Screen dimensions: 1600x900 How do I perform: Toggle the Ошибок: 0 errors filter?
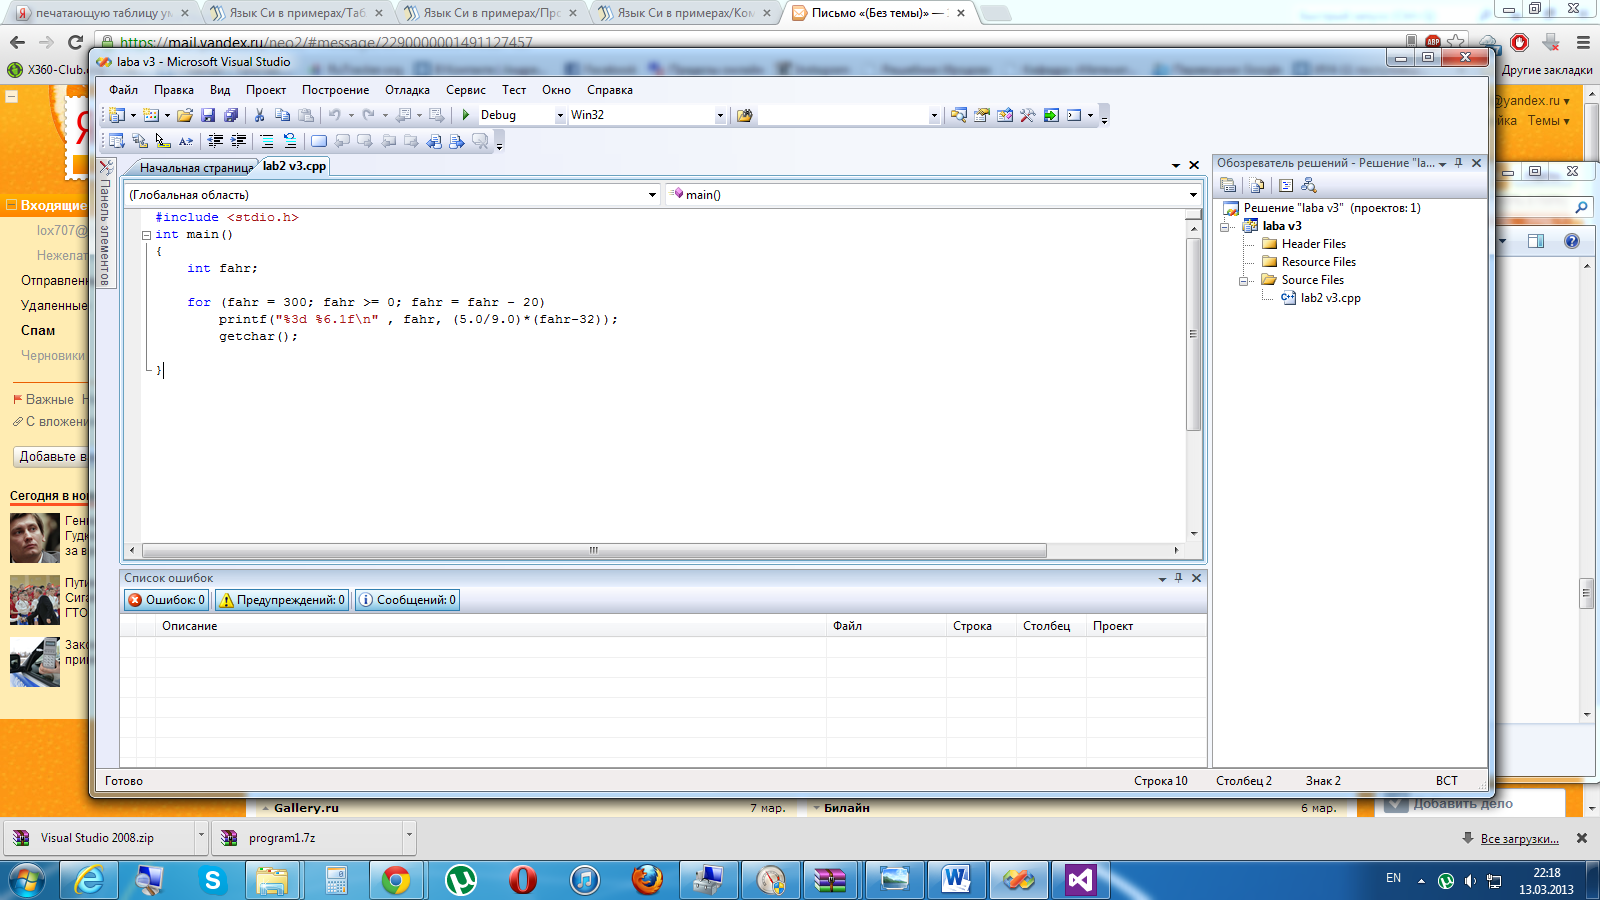pyautogui.click(x=166, y=600)
